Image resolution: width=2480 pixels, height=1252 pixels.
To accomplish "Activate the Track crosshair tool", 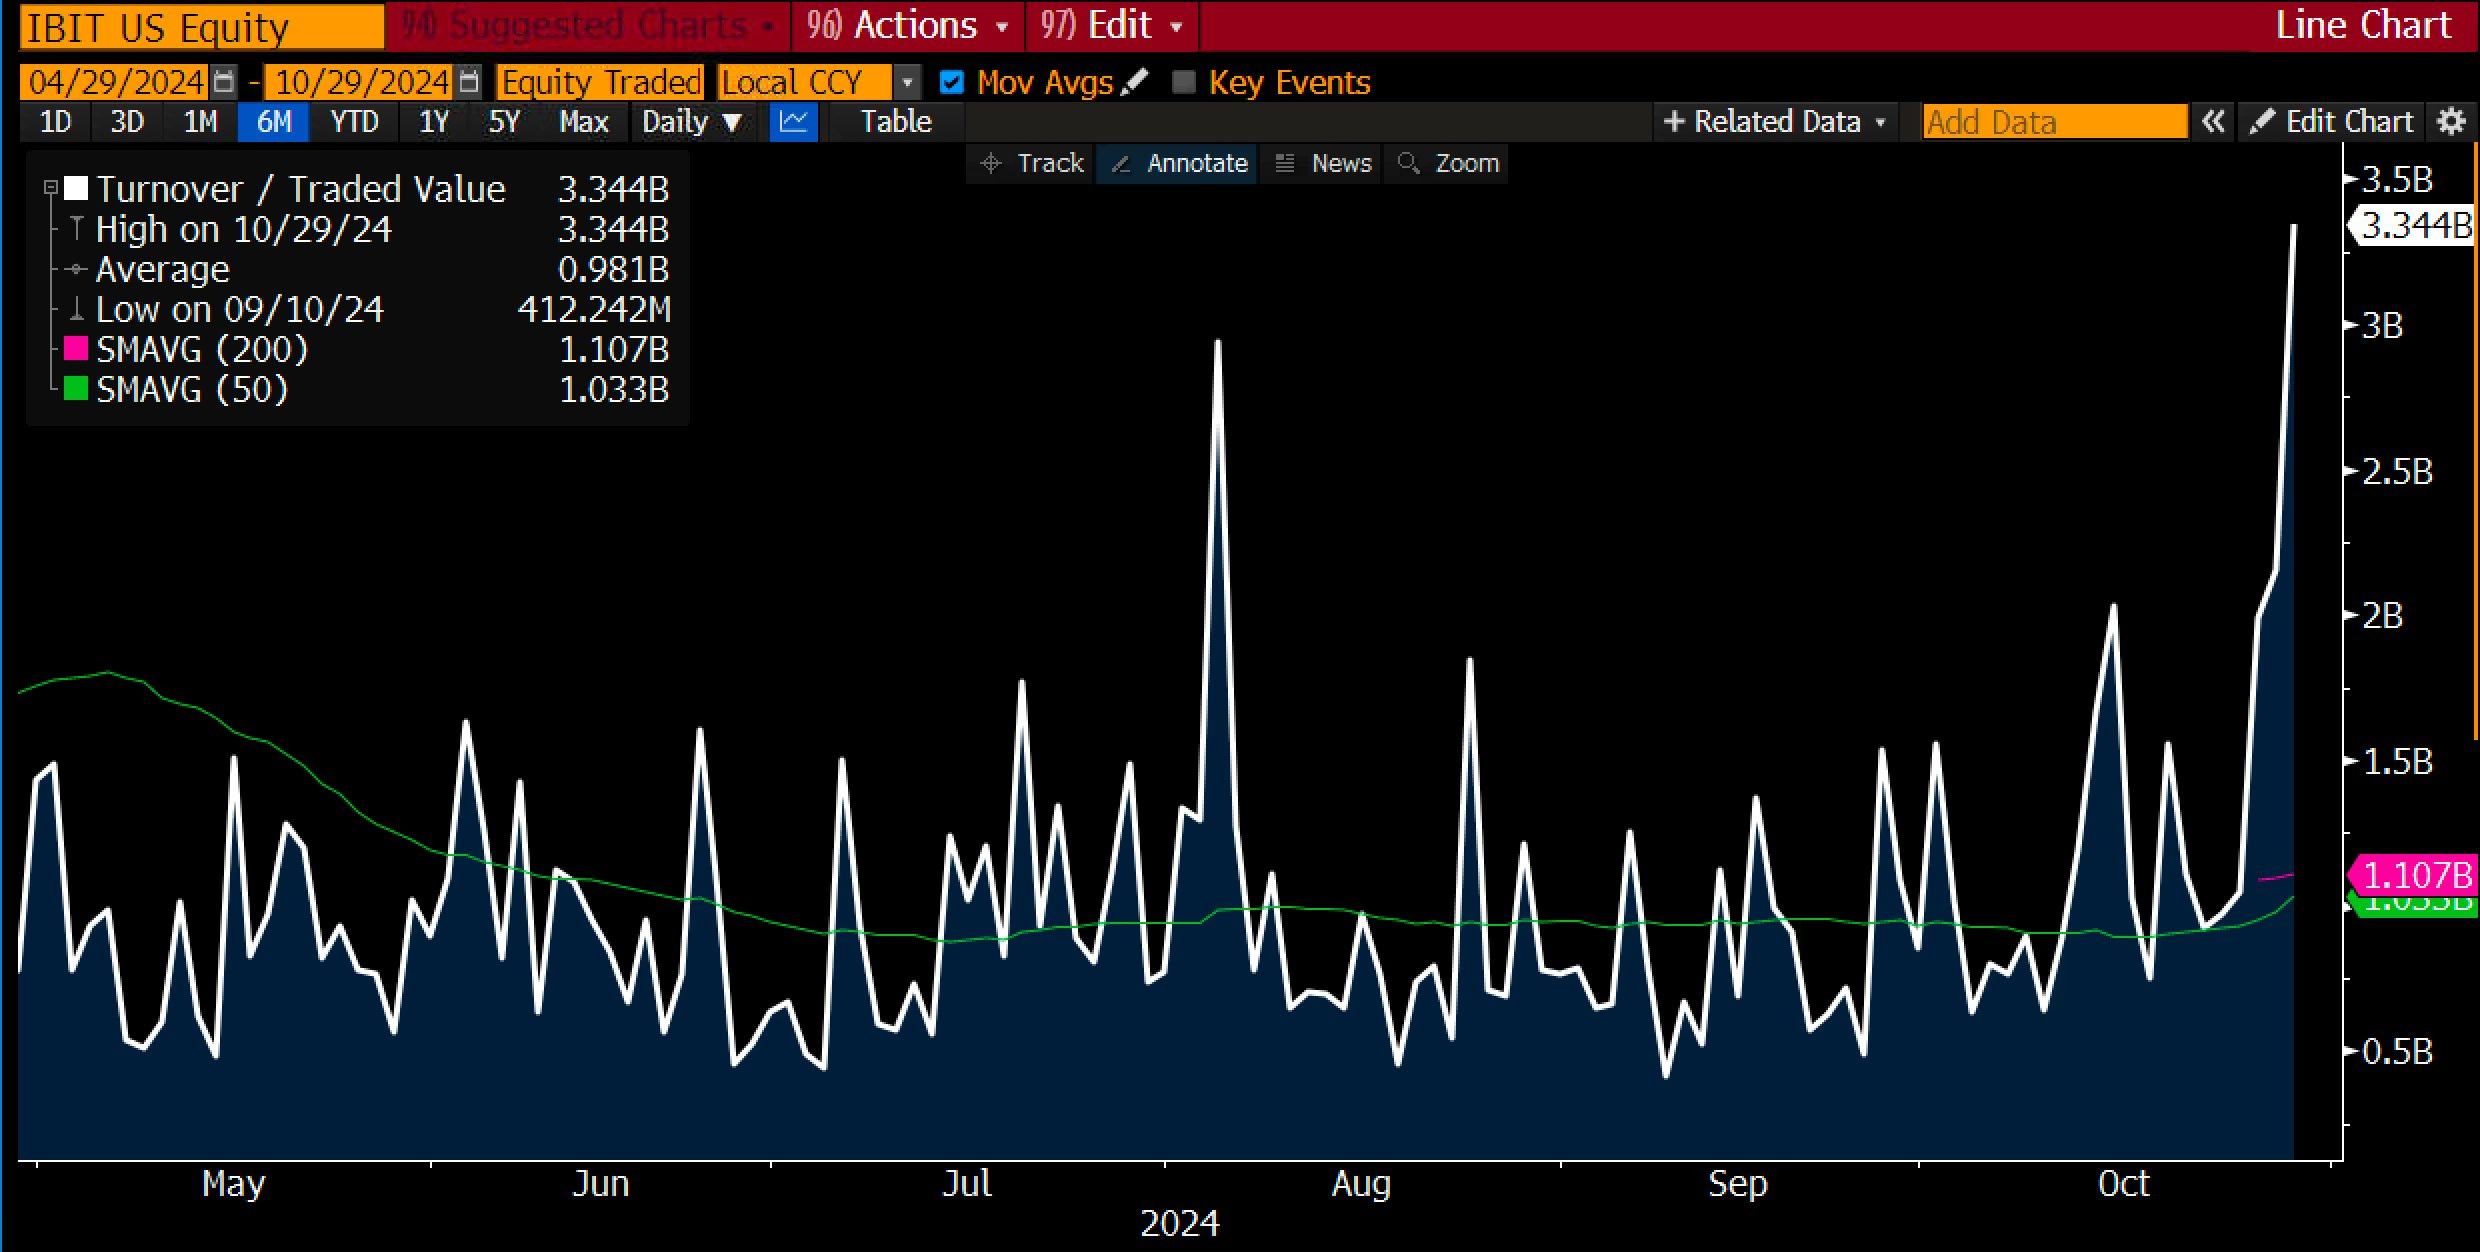I will click(x=1034, y=163).
